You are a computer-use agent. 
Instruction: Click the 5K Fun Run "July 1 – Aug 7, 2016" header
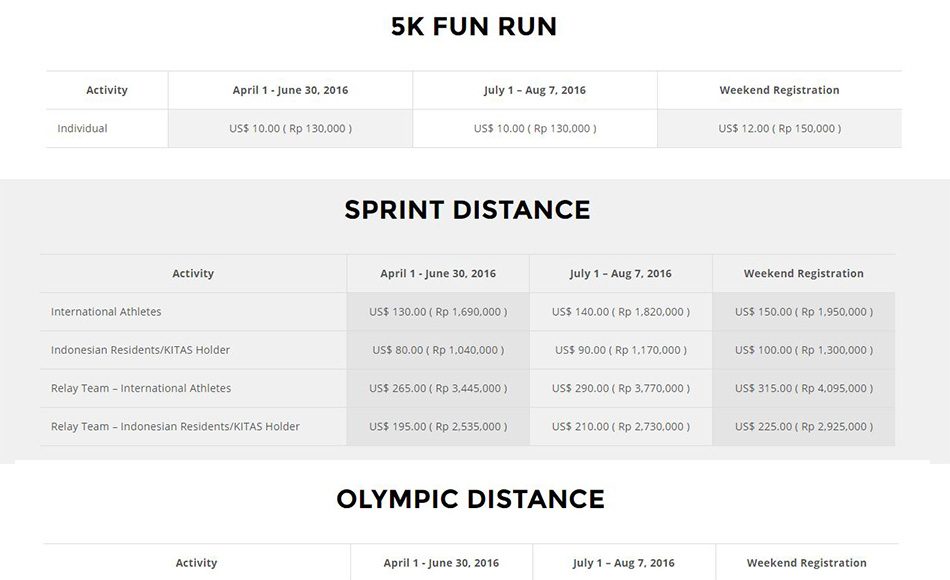[535, 90]
